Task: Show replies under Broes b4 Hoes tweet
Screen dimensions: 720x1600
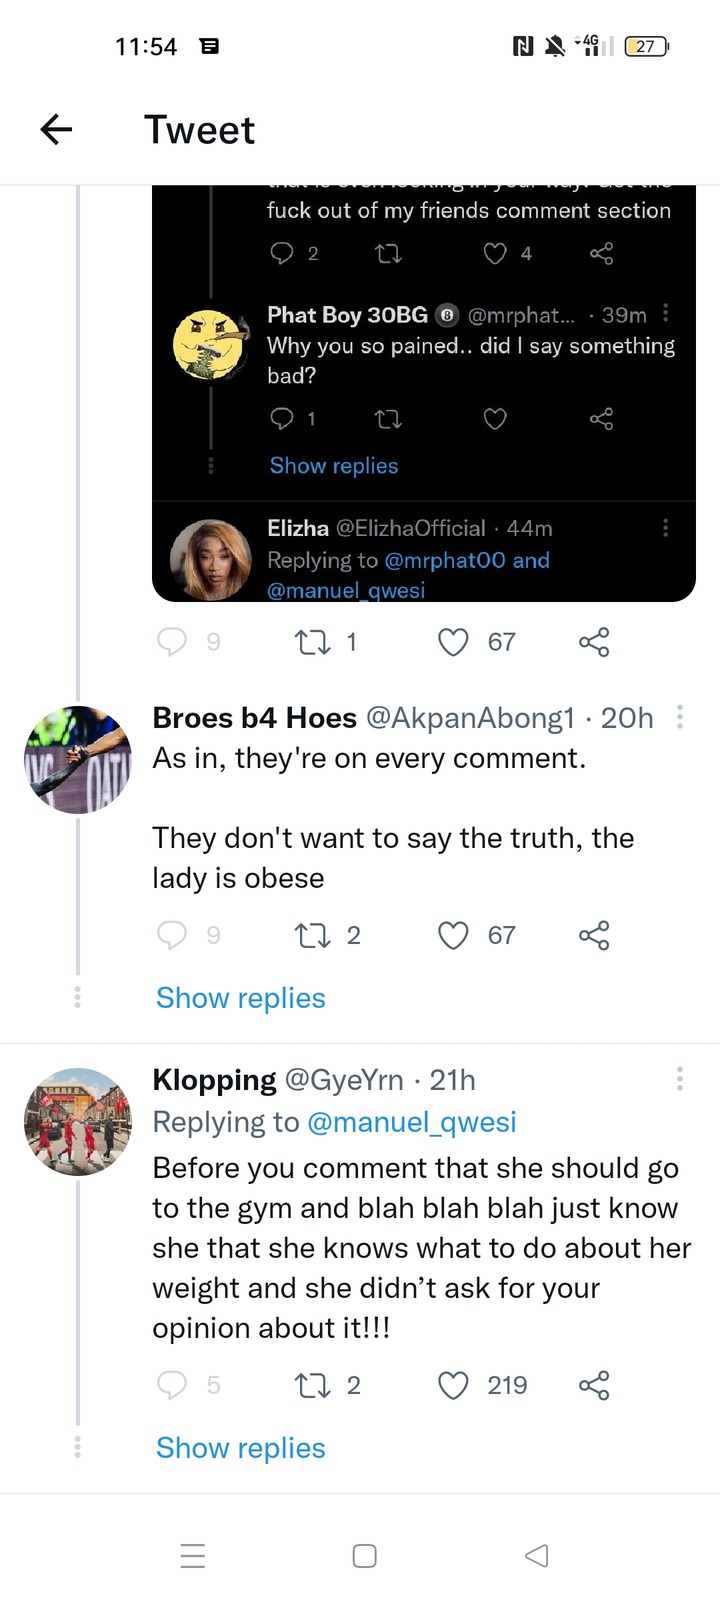Action: 241,998
